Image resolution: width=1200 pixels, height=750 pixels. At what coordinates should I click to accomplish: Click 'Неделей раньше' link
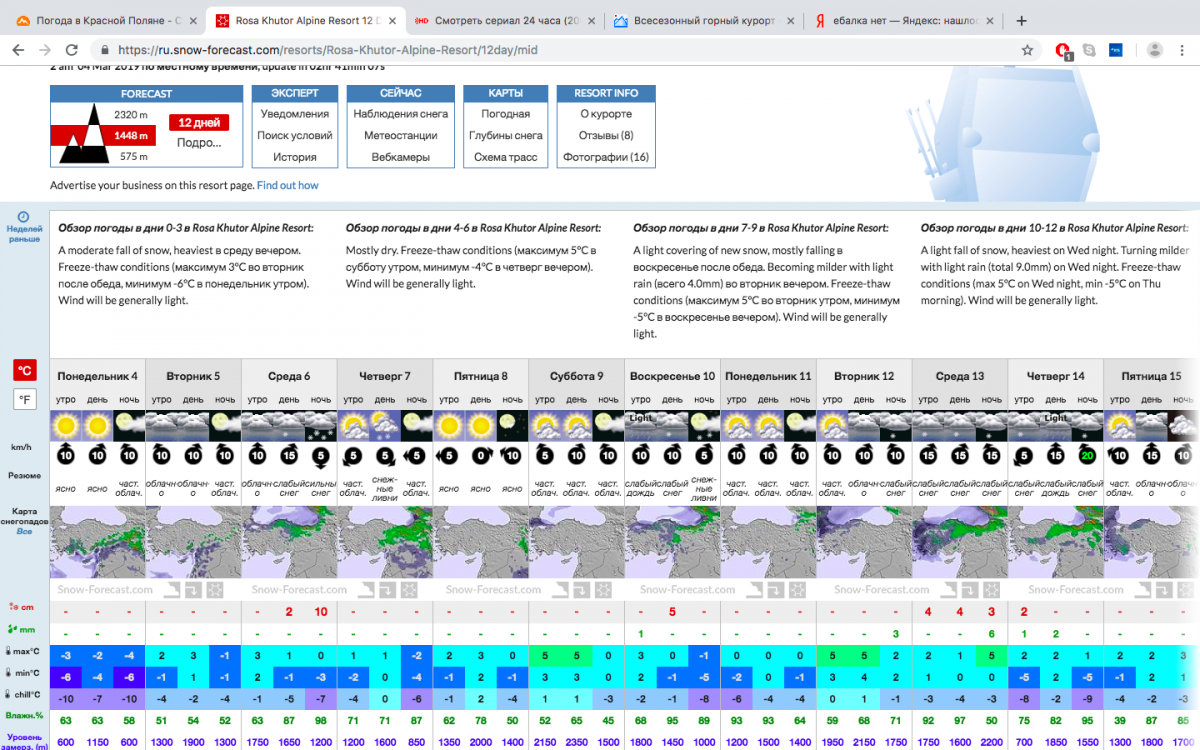pos(24,234)
